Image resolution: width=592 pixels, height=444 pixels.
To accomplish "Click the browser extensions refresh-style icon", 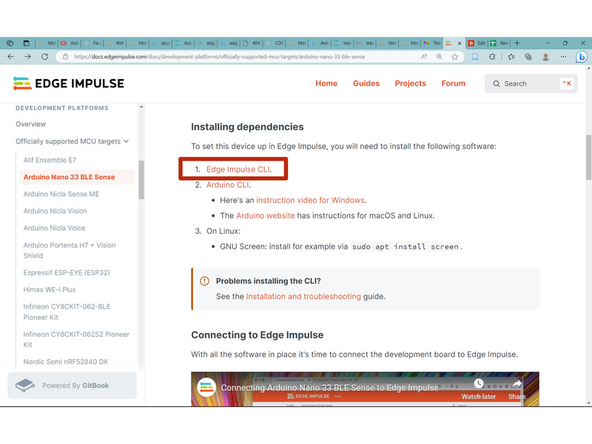I will [x=492, y=57].
